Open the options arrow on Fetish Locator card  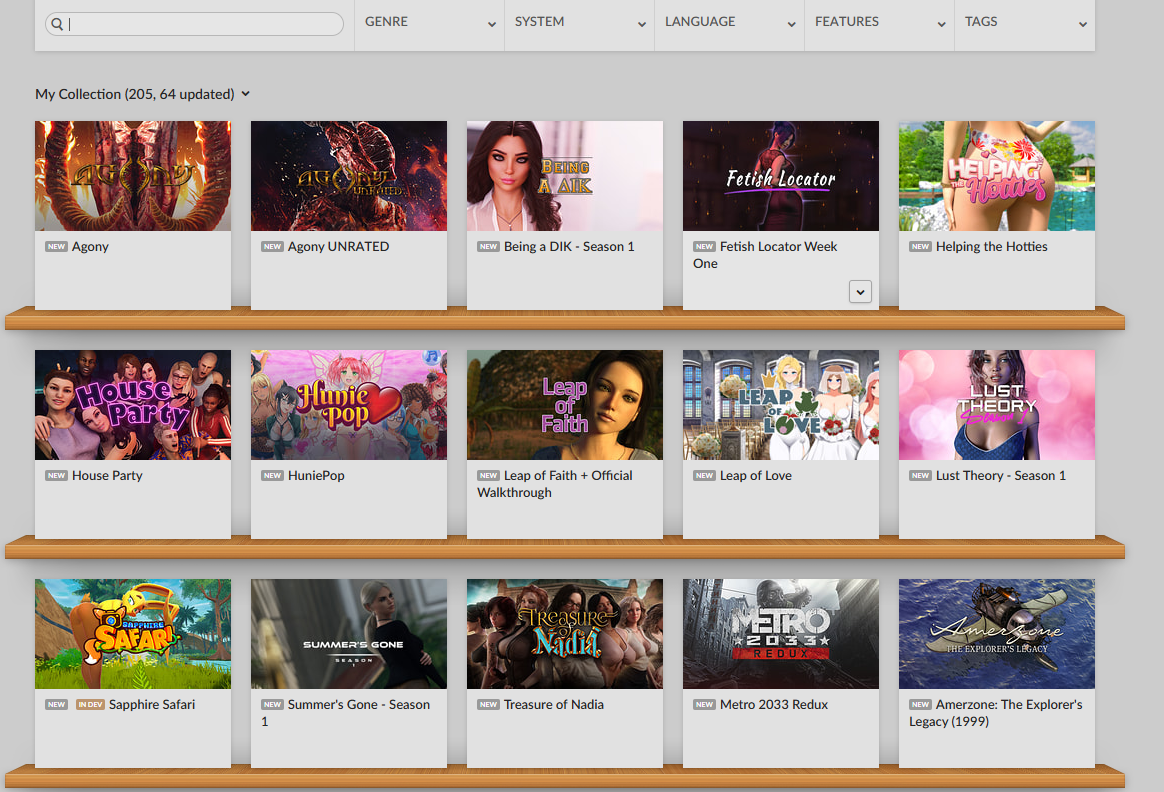pos(860,292)
